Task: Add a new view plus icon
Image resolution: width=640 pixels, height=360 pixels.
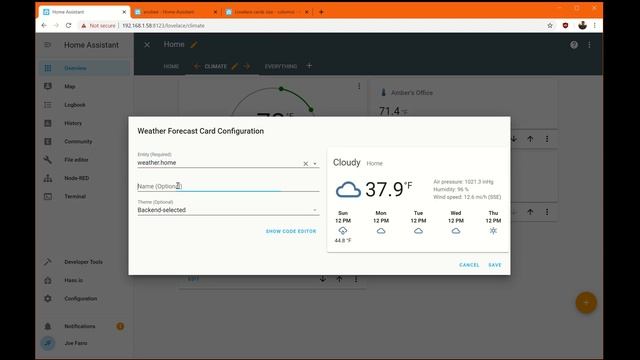Action: click(x=309, y=66)
